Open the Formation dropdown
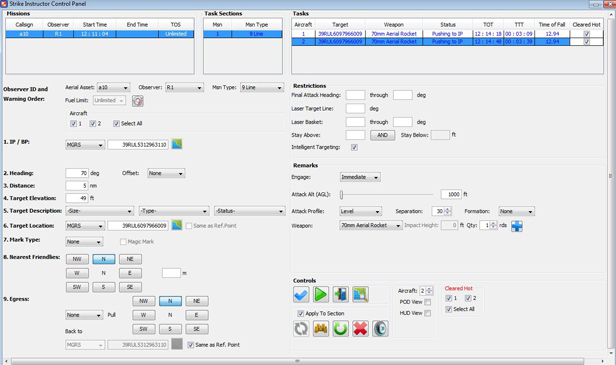Viewport: 616px width, 365px height. (516, 211)
